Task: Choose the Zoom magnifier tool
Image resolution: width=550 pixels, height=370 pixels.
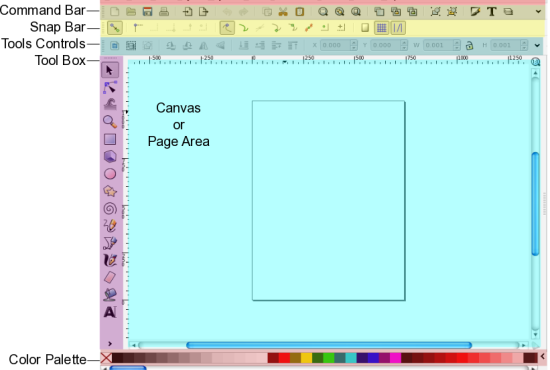Action: click(x=110, y=122)
